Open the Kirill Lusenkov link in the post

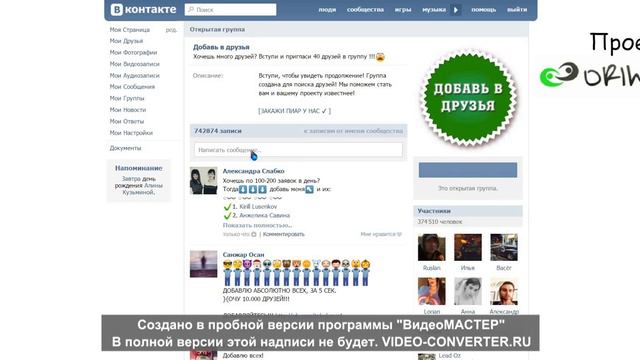pyautogui.click(x=258, y=207)
